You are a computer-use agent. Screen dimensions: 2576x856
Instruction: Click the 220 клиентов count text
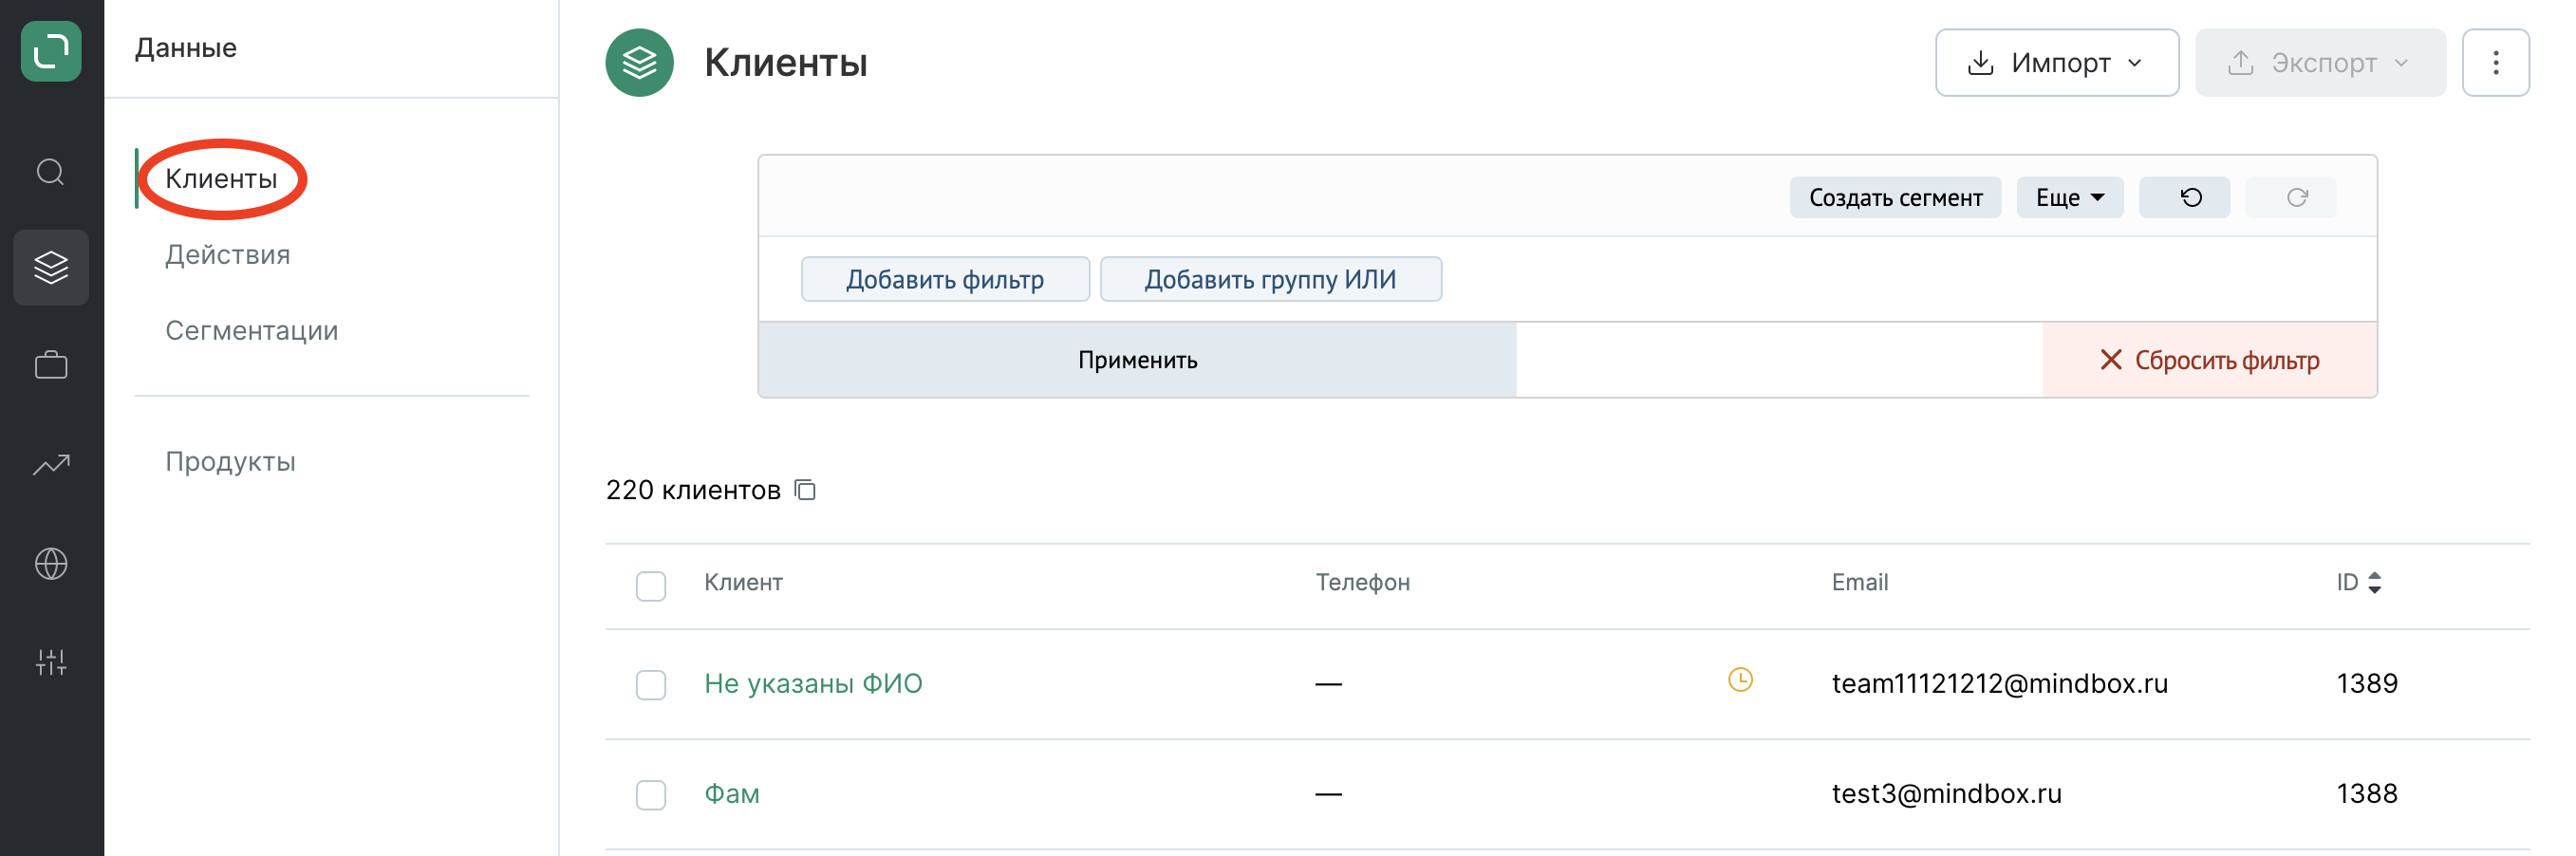(693, 490)
